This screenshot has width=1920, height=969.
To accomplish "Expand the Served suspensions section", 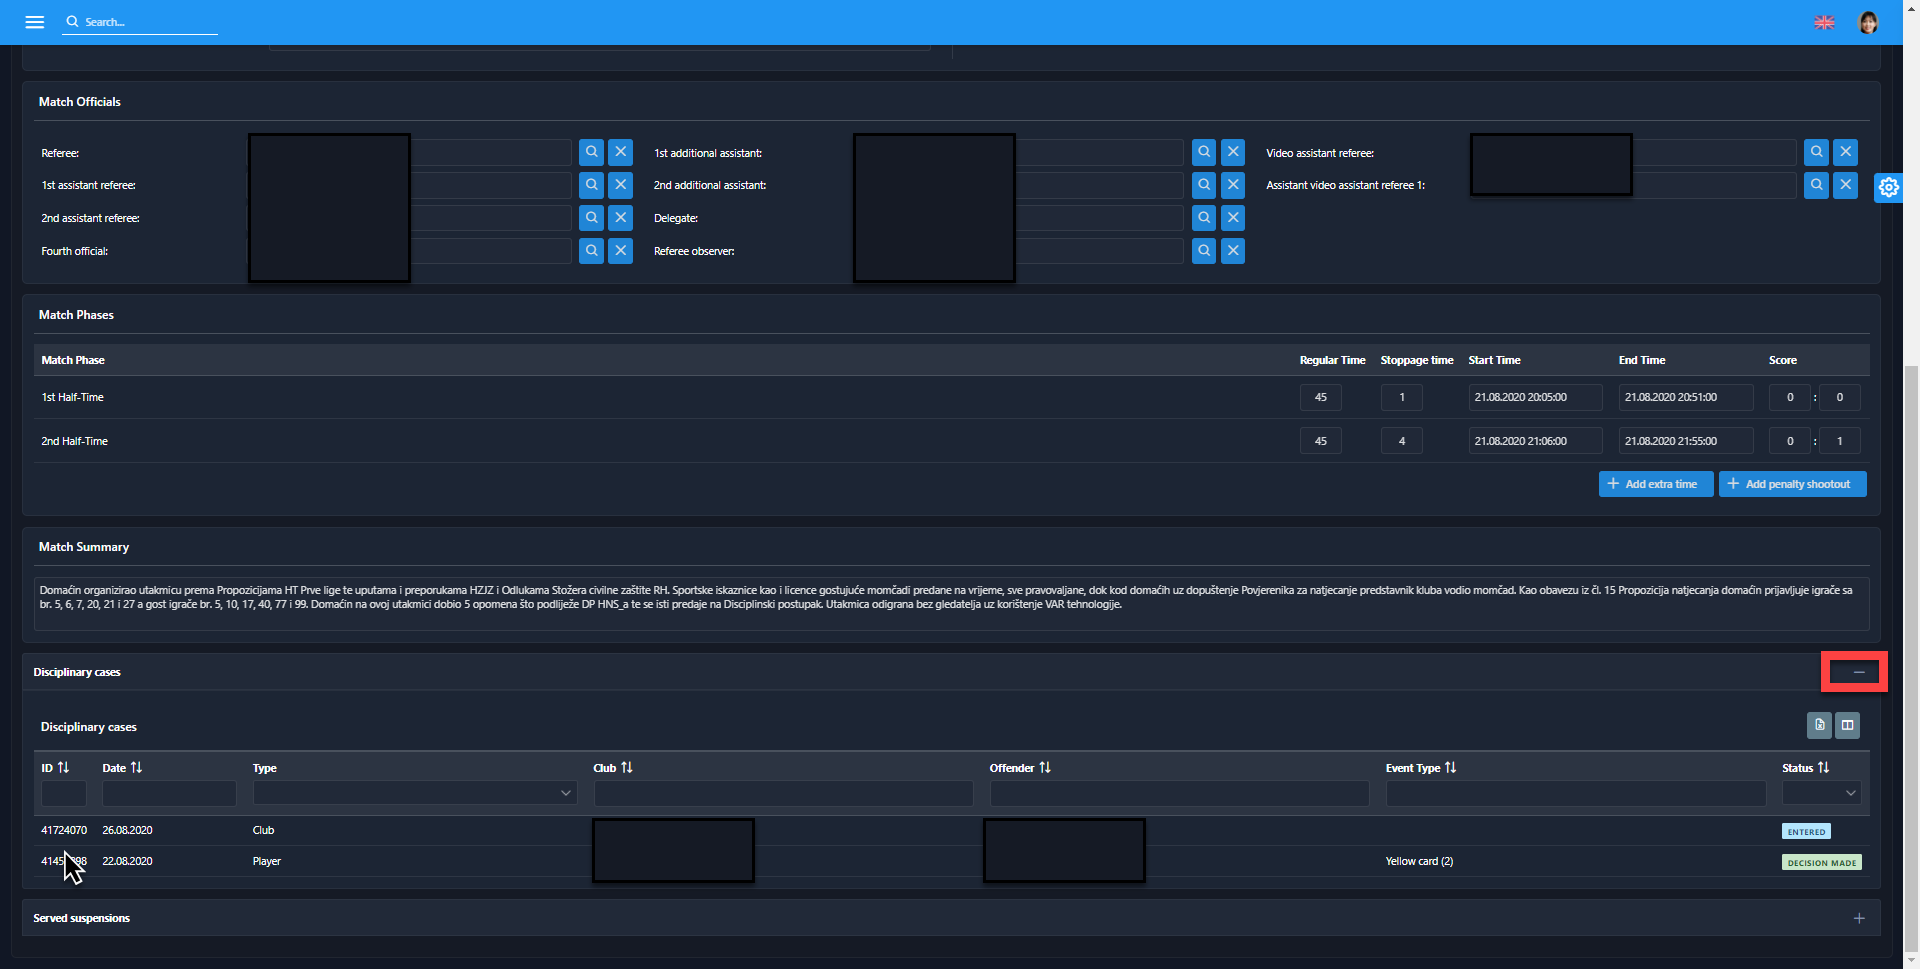I will (x=1858, y=918).
